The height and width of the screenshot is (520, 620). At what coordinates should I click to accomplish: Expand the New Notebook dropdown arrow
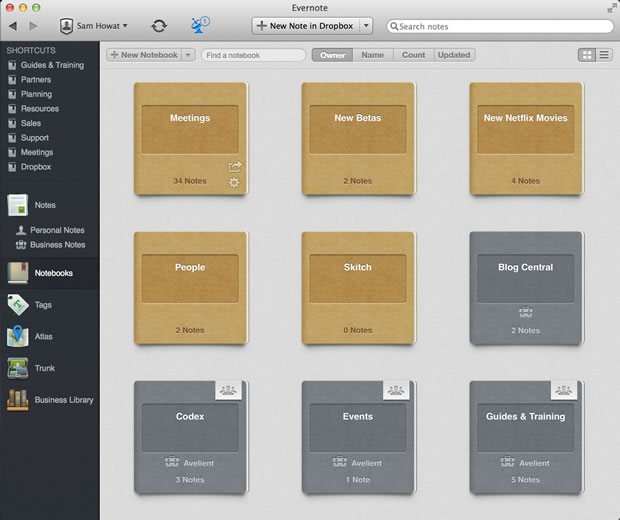pos(188,55)
